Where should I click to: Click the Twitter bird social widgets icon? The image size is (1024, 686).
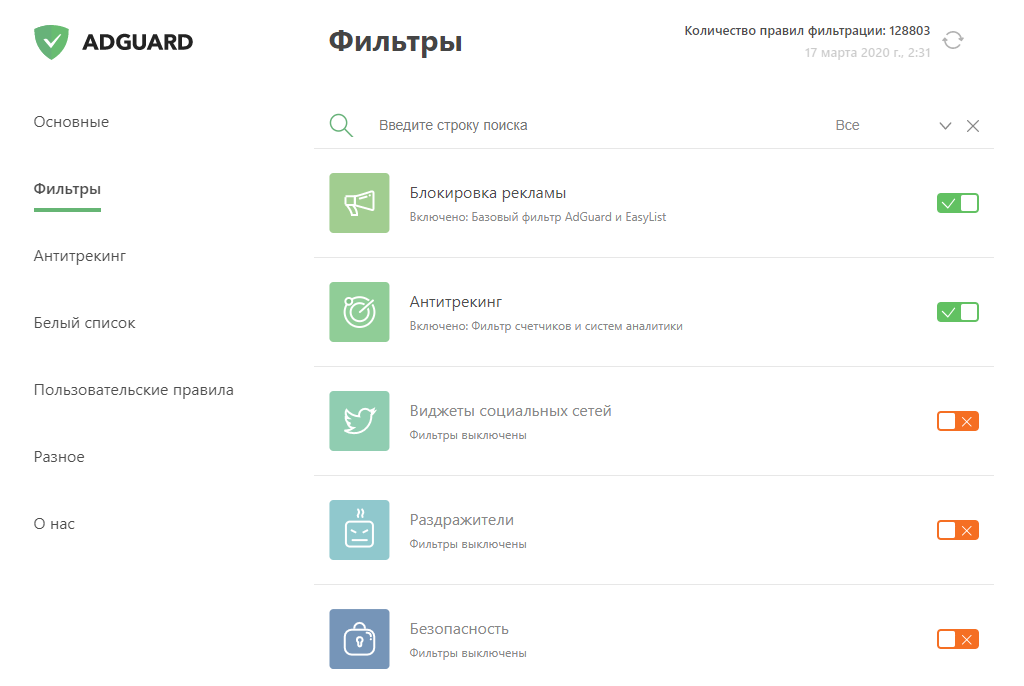point(359,421)
